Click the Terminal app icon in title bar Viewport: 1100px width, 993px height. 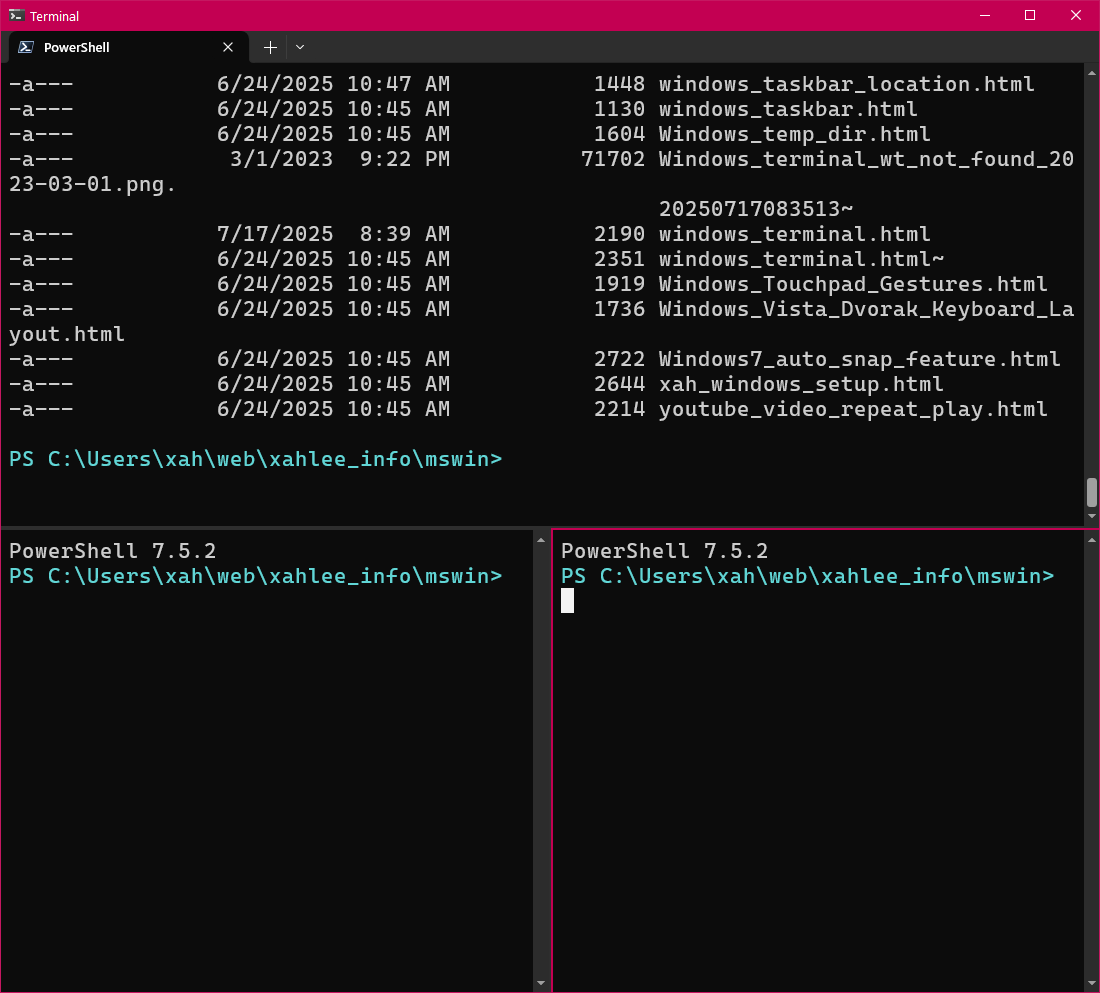click(15, 15)
